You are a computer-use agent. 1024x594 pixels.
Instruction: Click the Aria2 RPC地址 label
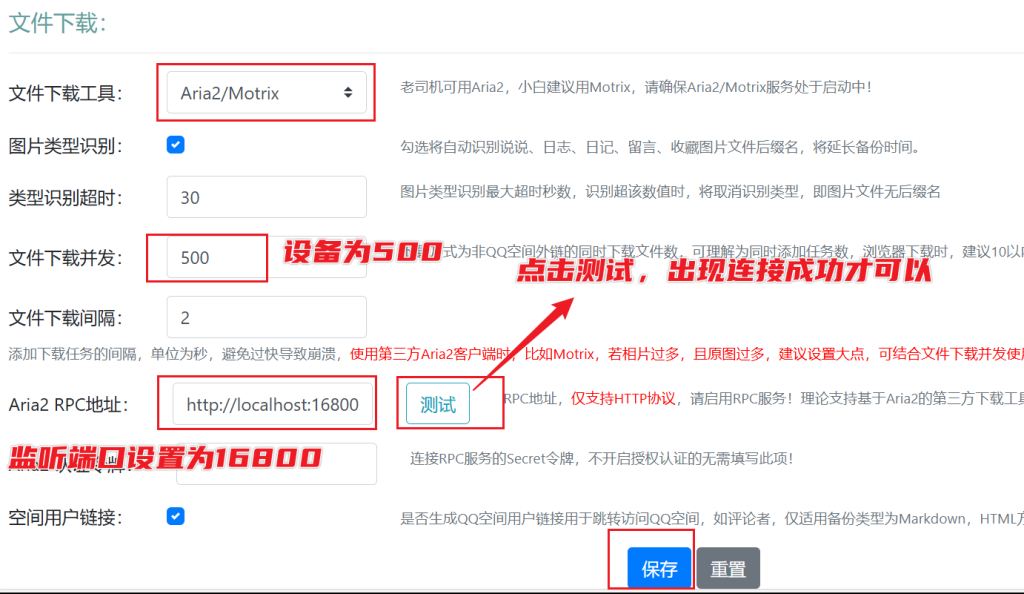coord(66,403)
